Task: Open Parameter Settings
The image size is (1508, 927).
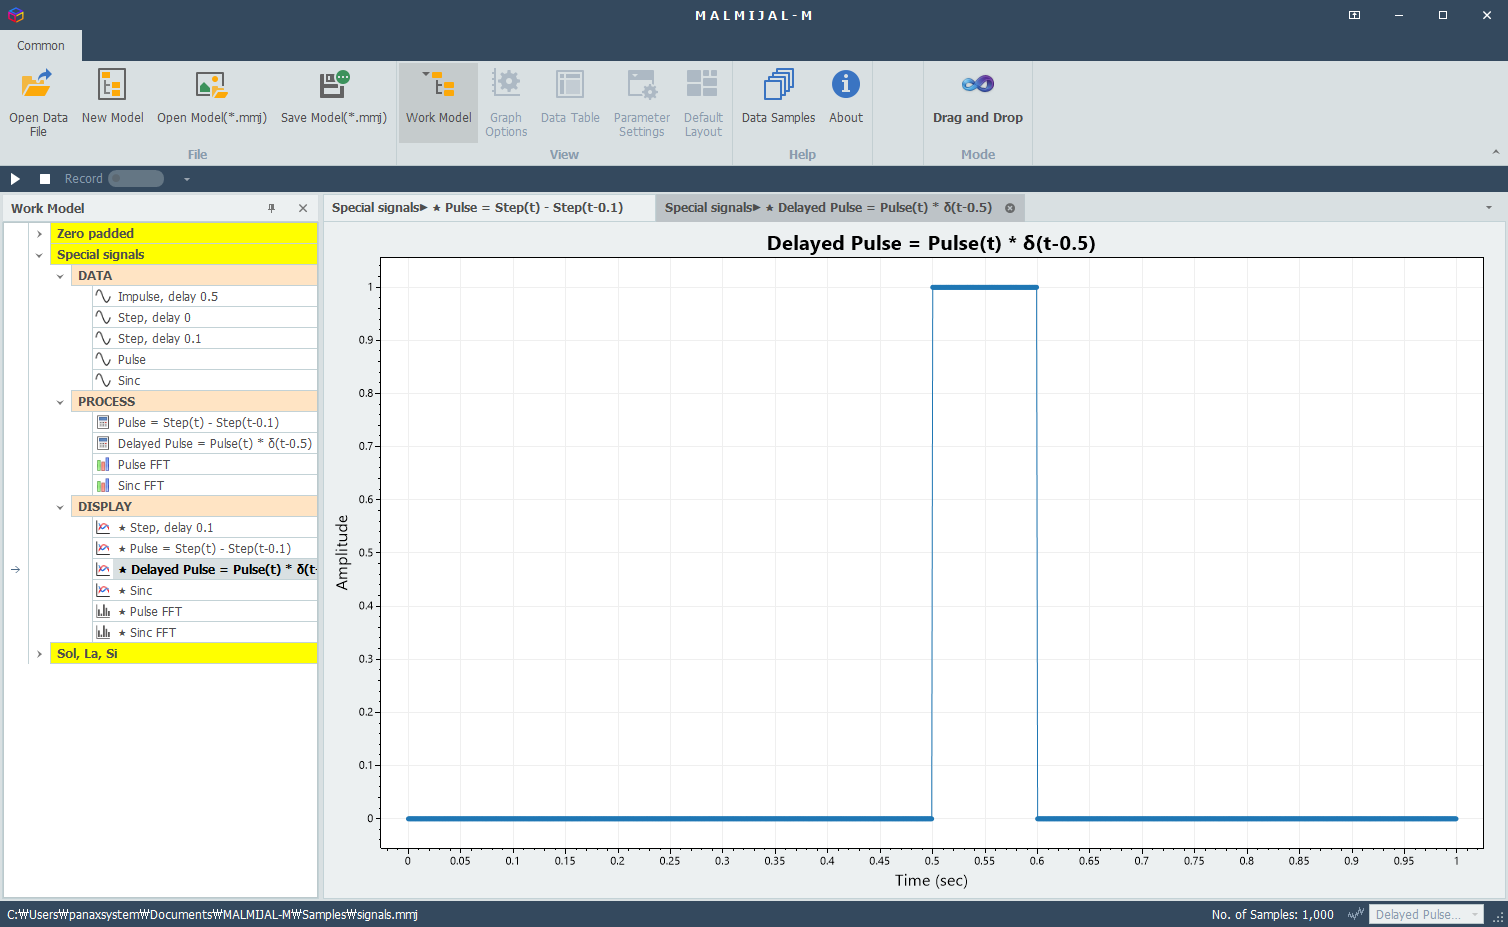Action: click(x=641, y=102)
